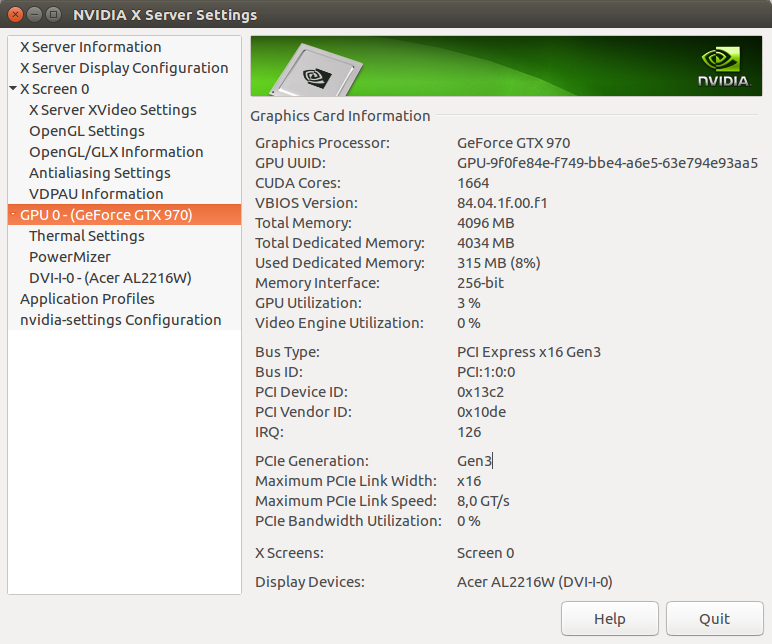This screenshot has width=772, height=644.
Task: Click PCI Device ID value 0x13c2
Action: pyautogui.click(x=481, y=392)
